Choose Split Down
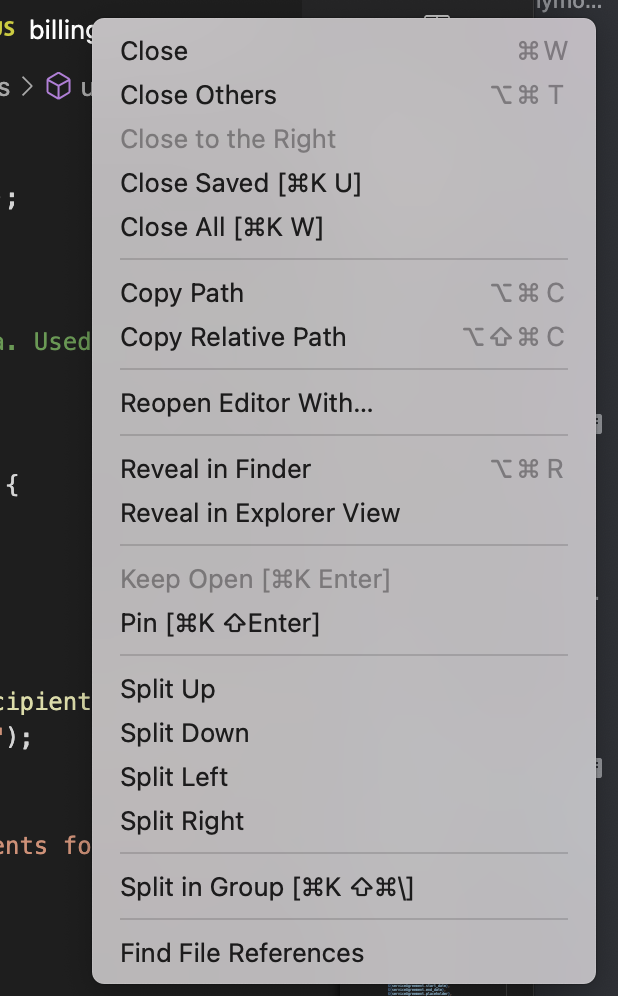Image resolution: width=618 pixels, height=996 pixels. 184,733
